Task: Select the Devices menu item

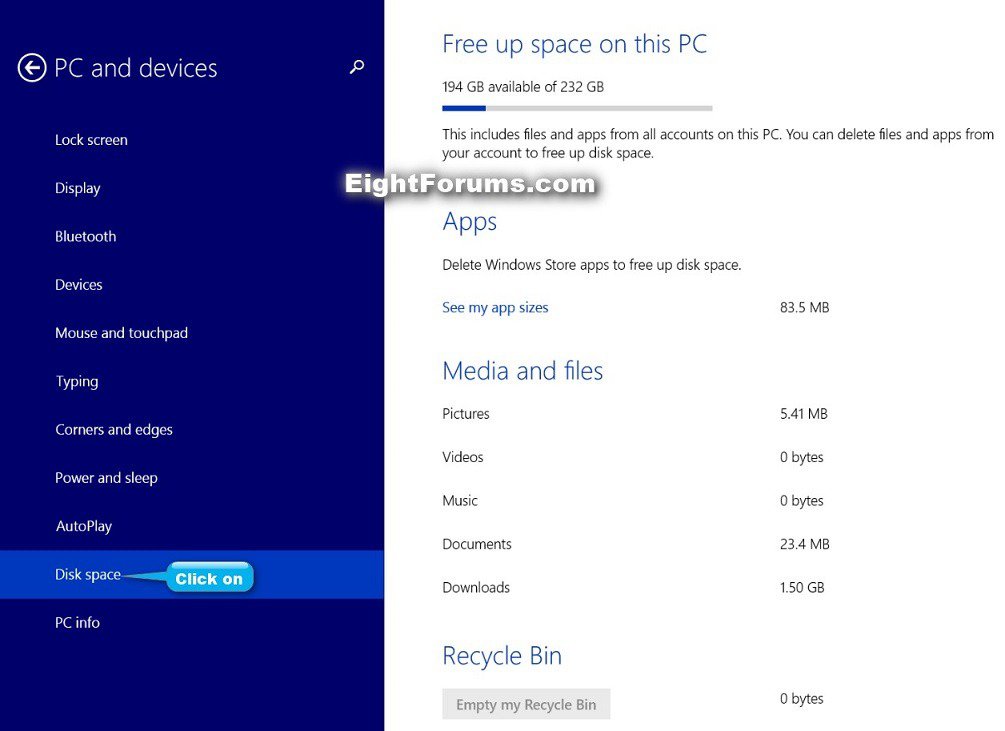Action: 79,285
